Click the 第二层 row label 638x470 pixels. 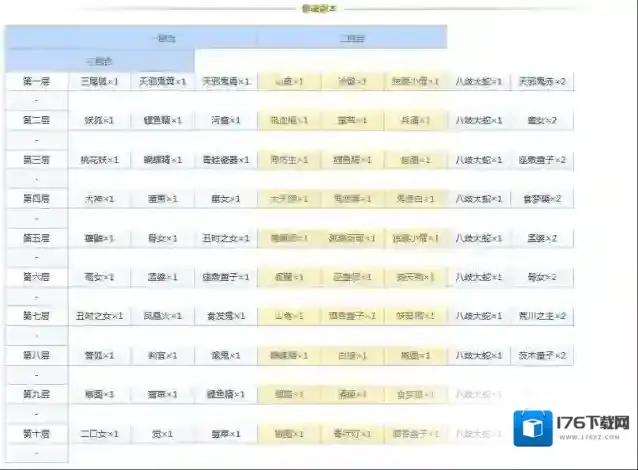36,120
